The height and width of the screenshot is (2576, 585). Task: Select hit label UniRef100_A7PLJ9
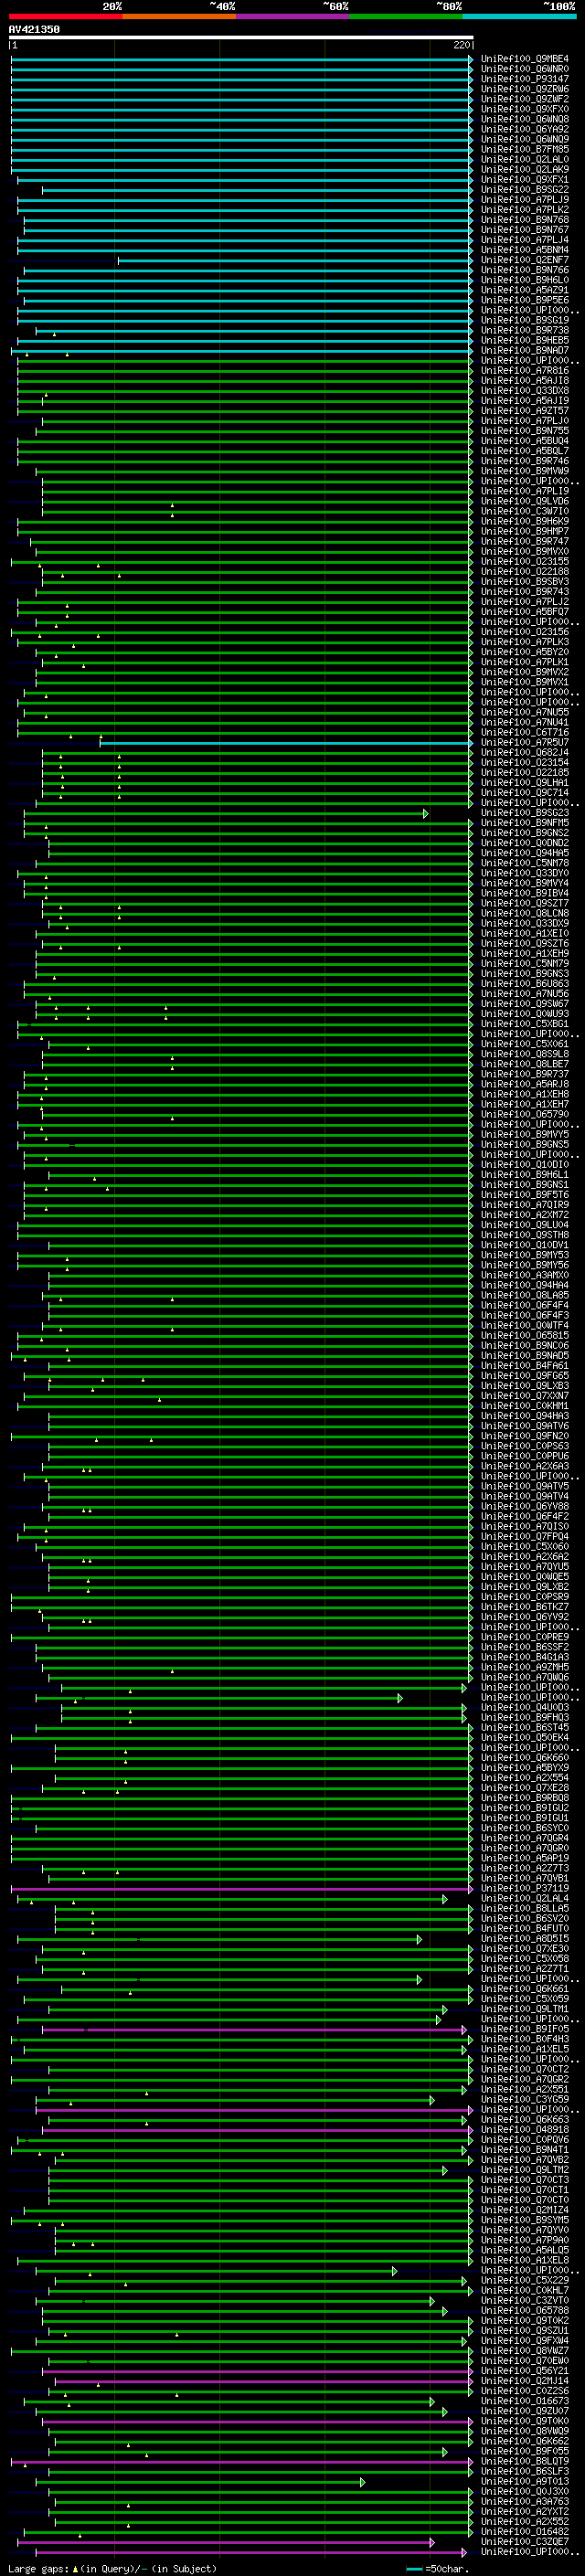point(525,200)
